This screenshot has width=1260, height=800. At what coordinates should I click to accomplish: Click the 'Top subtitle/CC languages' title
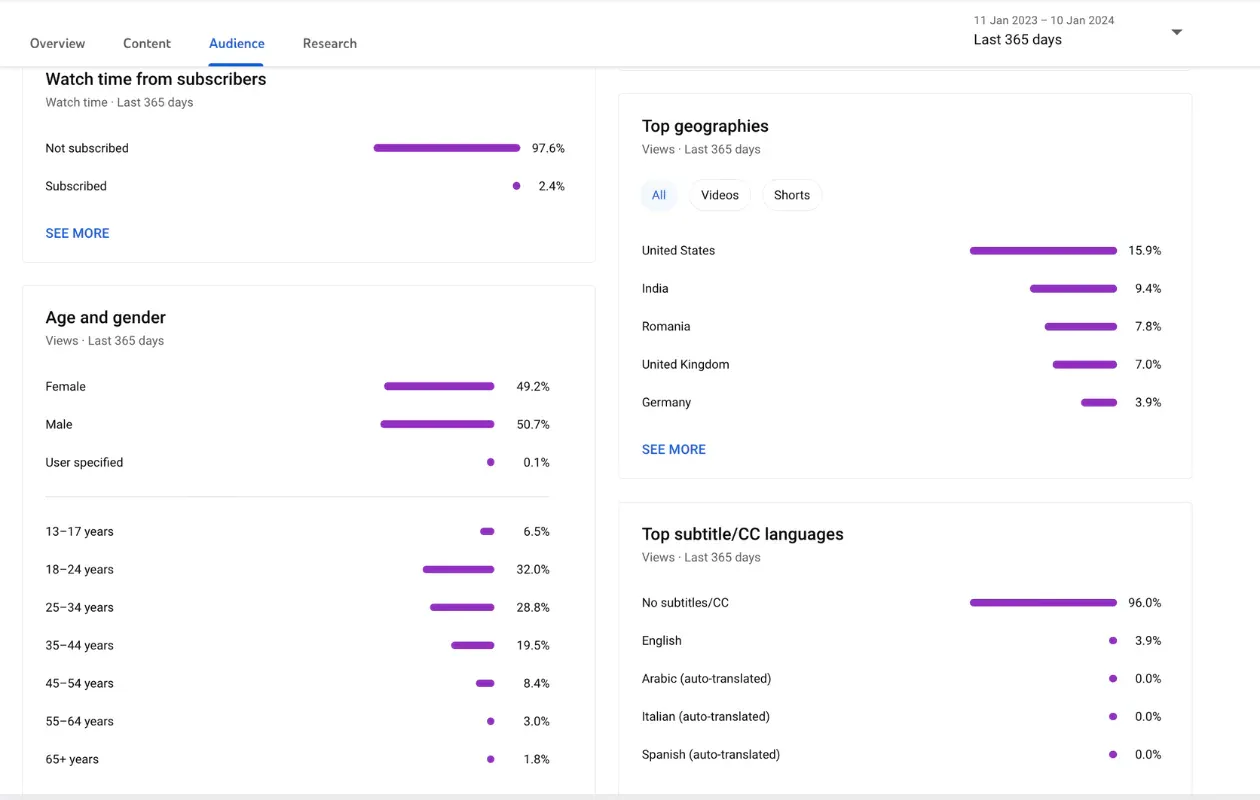[x=743, y=534]
